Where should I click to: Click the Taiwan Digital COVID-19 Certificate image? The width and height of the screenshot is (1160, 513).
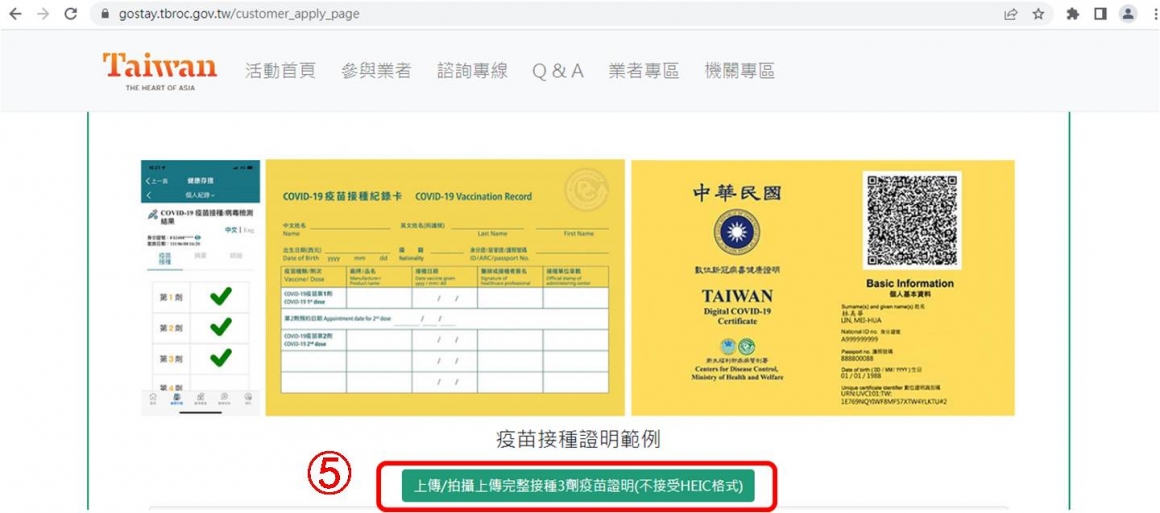(x=823, y=287)
